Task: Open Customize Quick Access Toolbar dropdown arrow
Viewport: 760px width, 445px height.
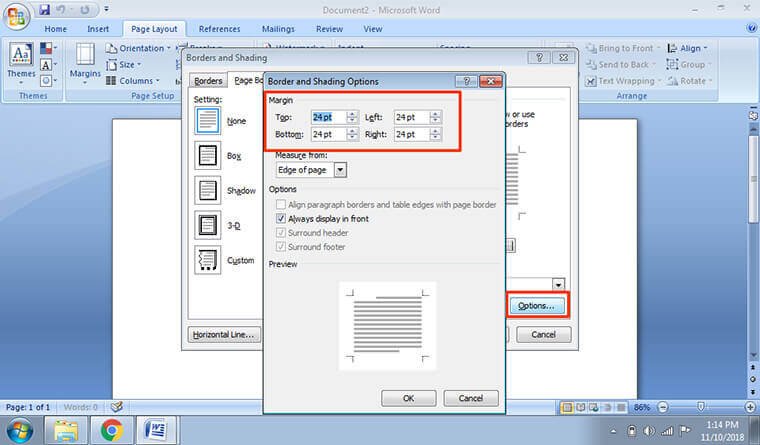Action: (107, 9)
